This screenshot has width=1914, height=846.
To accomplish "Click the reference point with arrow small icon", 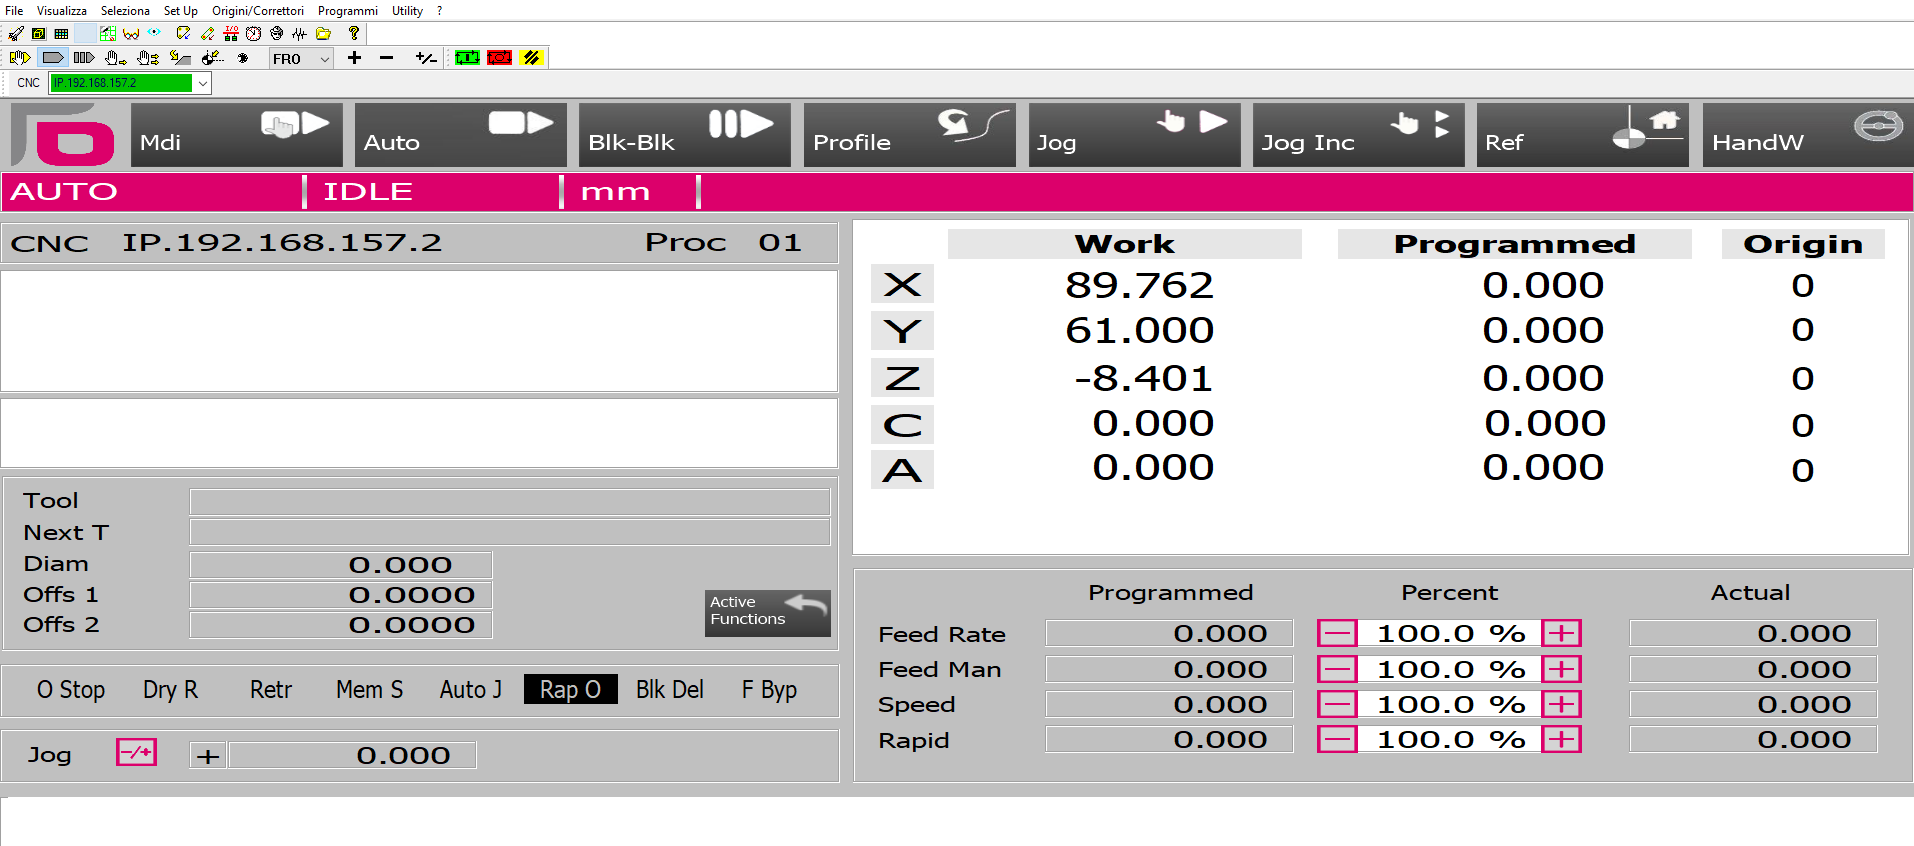I will pos(212,58).
